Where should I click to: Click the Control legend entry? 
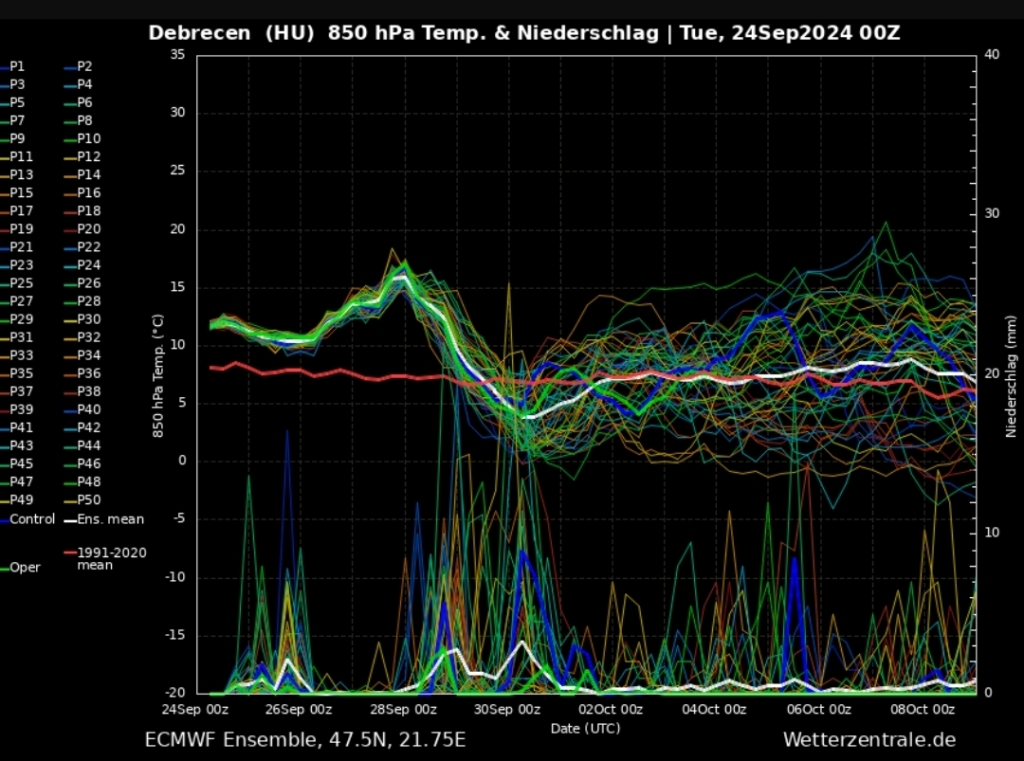pyautogui.click(x=32, y=519)
